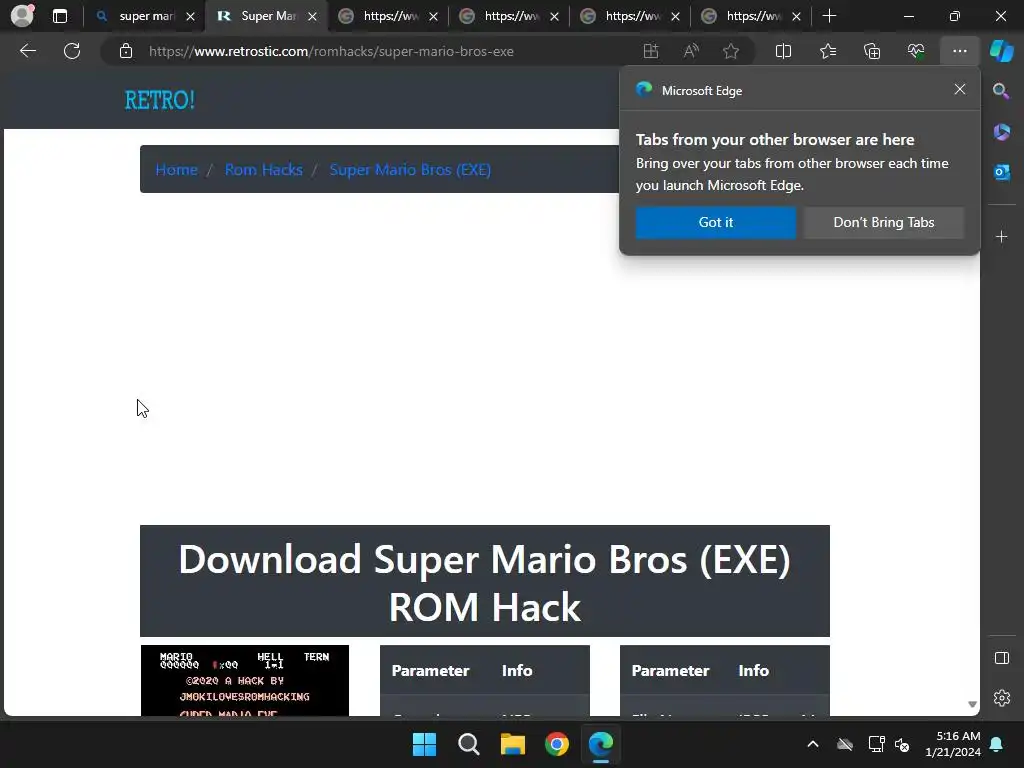Click the browser profile avatar icon
This screenshot has height=768, width=1024.
point(22,16)
